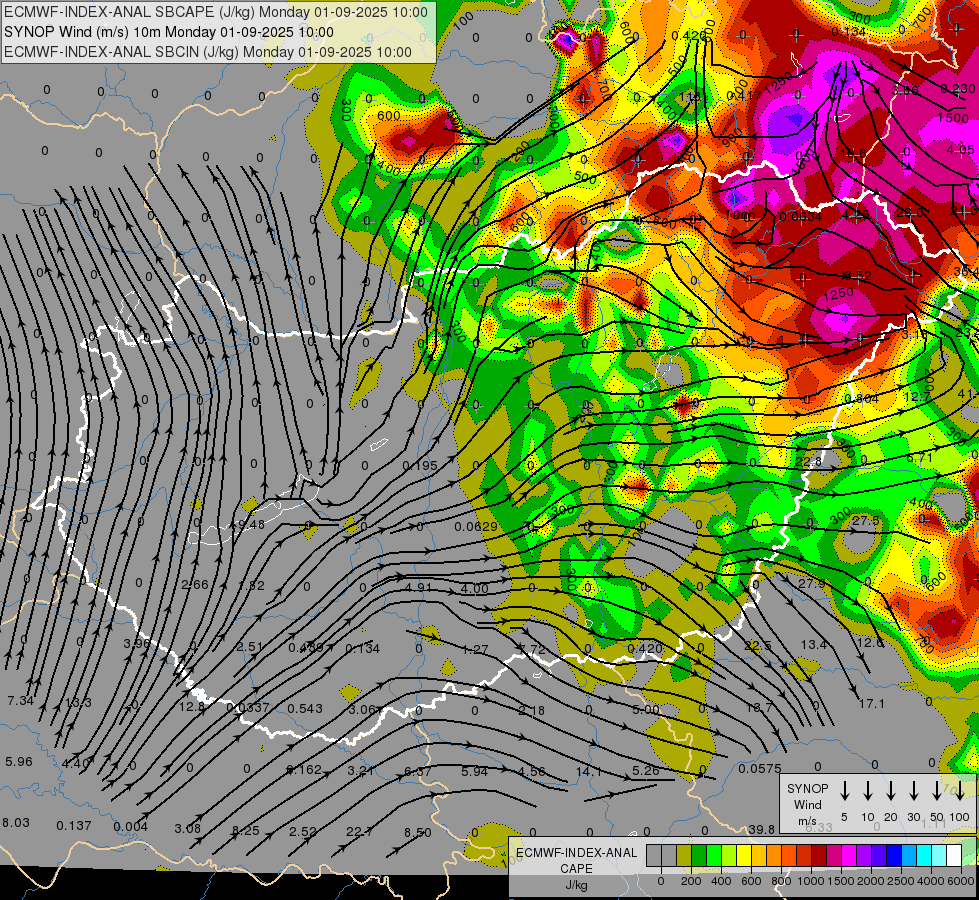
Task: Click the 22.7 value on the map
Action: tap(360, 832)
